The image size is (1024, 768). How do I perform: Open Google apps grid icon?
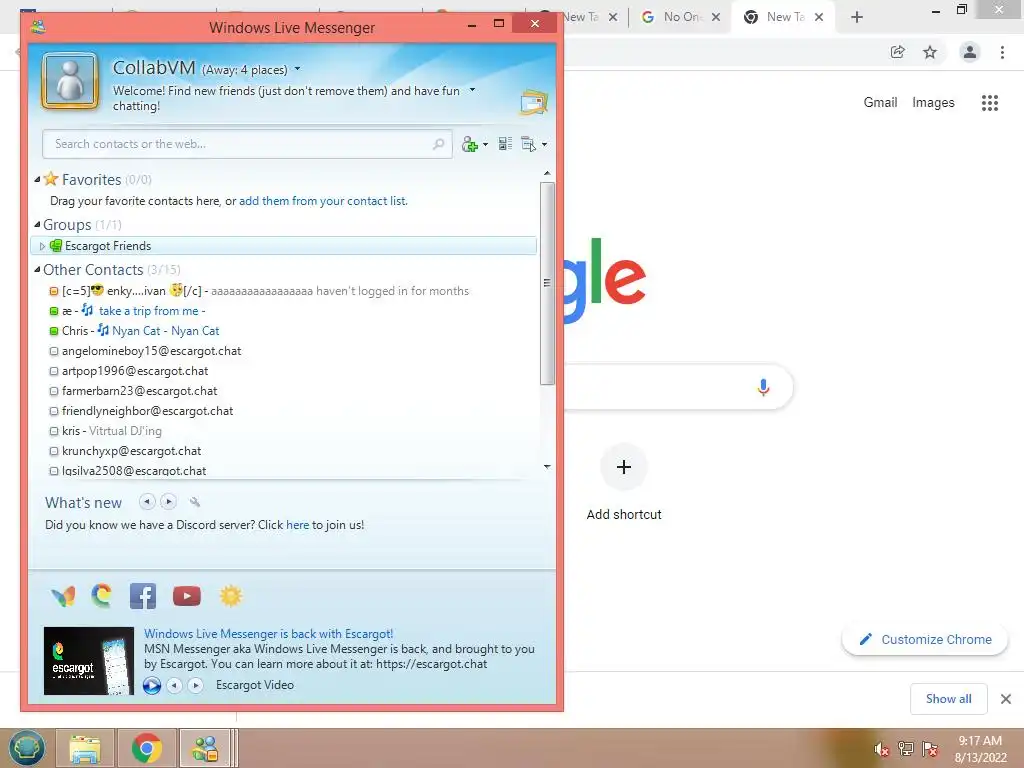tap(990, 103)
